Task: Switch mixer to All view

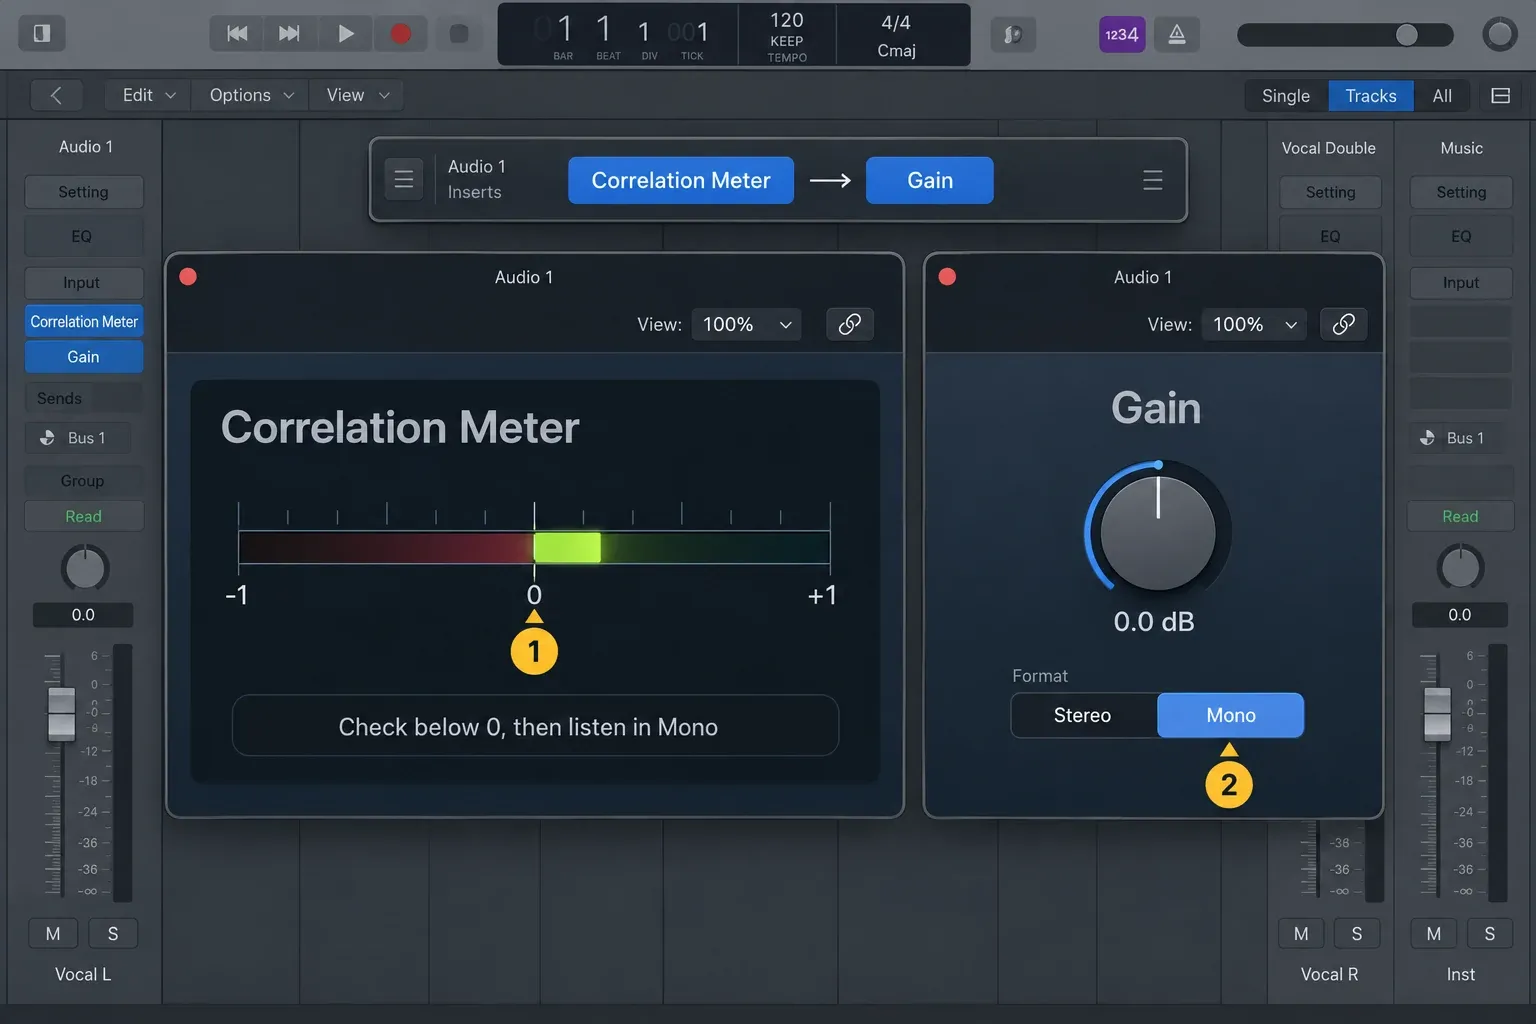Action: tap(1442, 96)
